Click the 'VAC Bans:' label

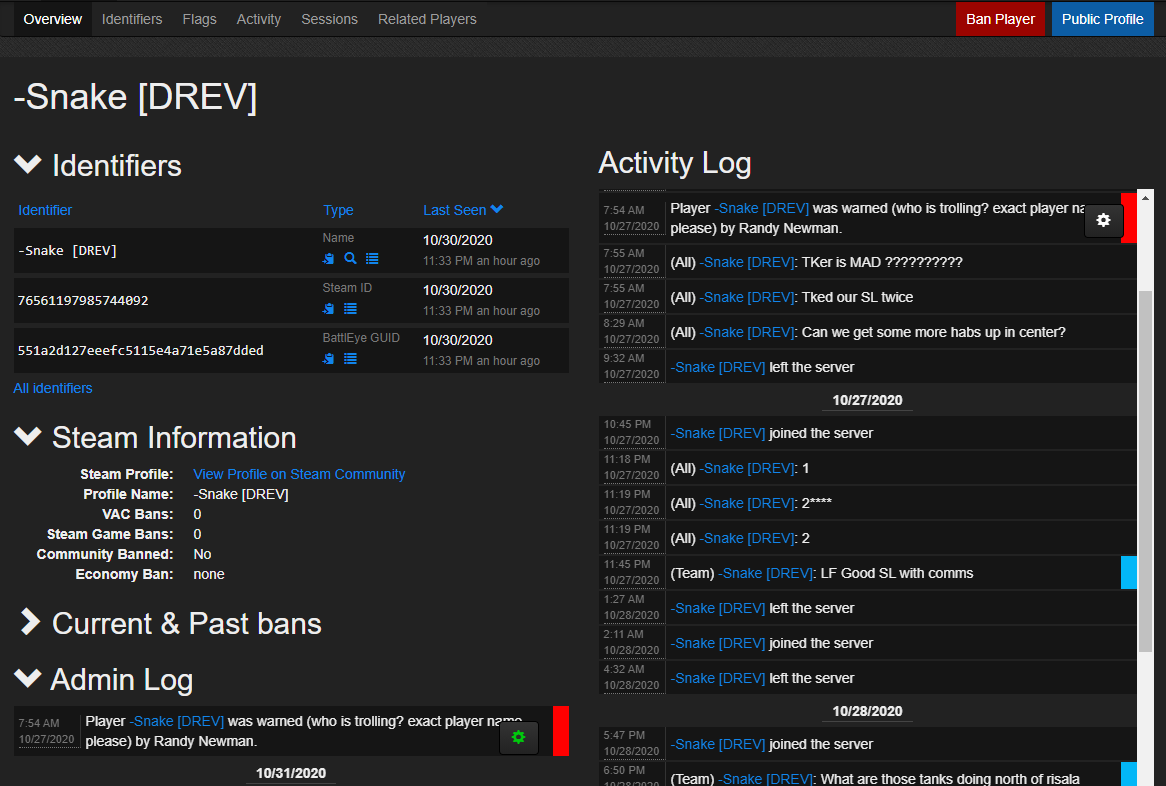[x=138, y=515]
